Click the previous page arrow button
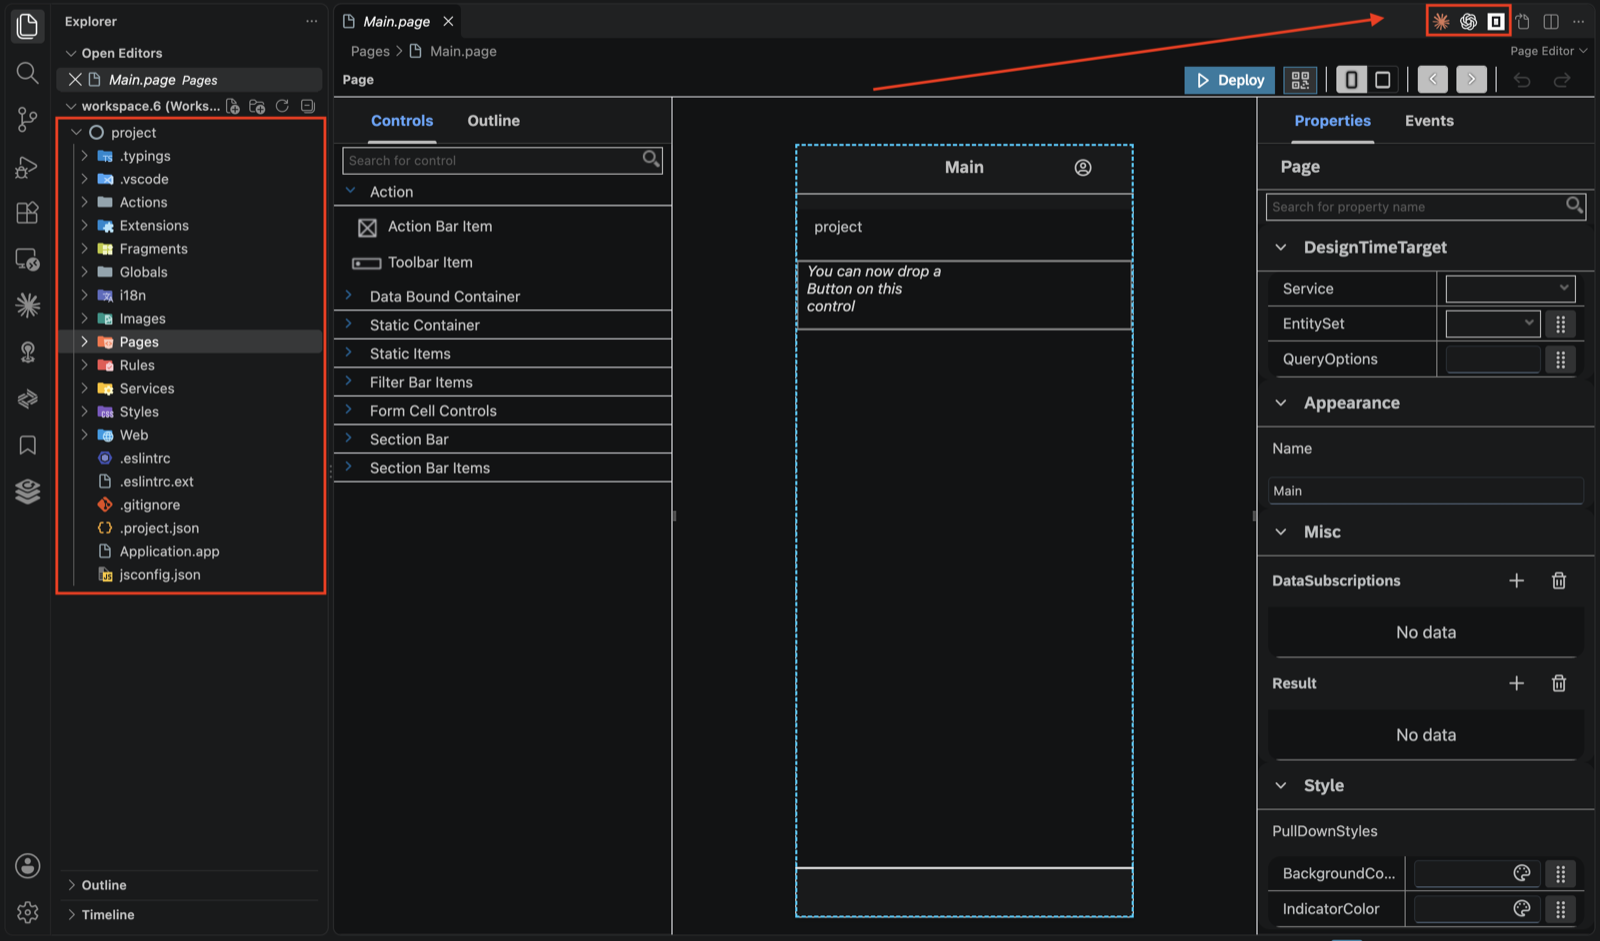Viewport: 1600px width, 941px height. (x=1432, y=80)
